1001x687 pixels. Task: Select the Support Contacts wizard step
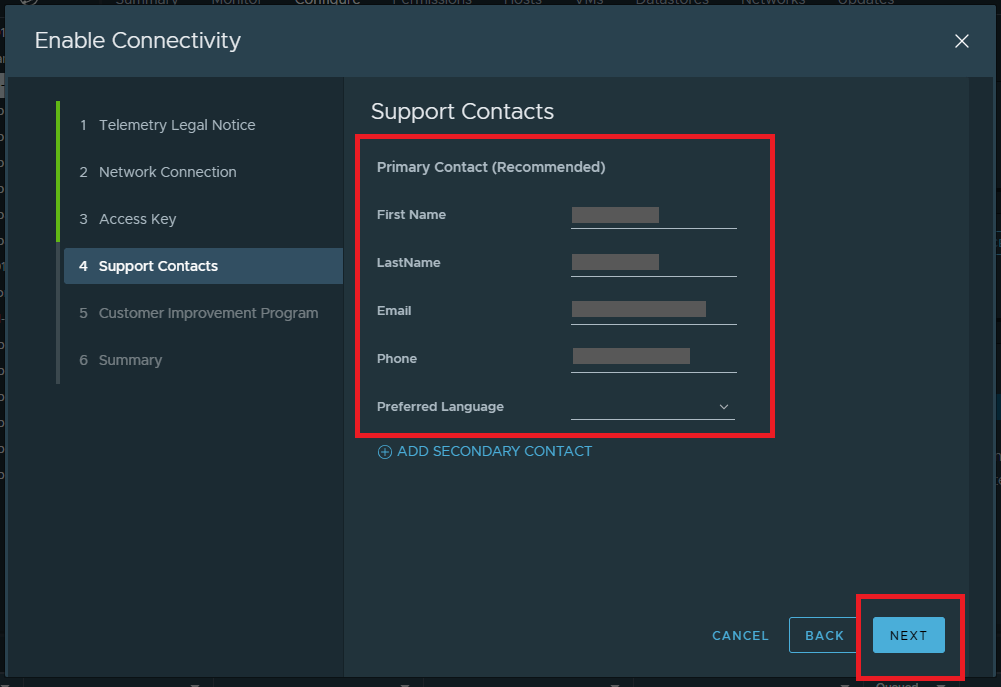coord(158,266)
